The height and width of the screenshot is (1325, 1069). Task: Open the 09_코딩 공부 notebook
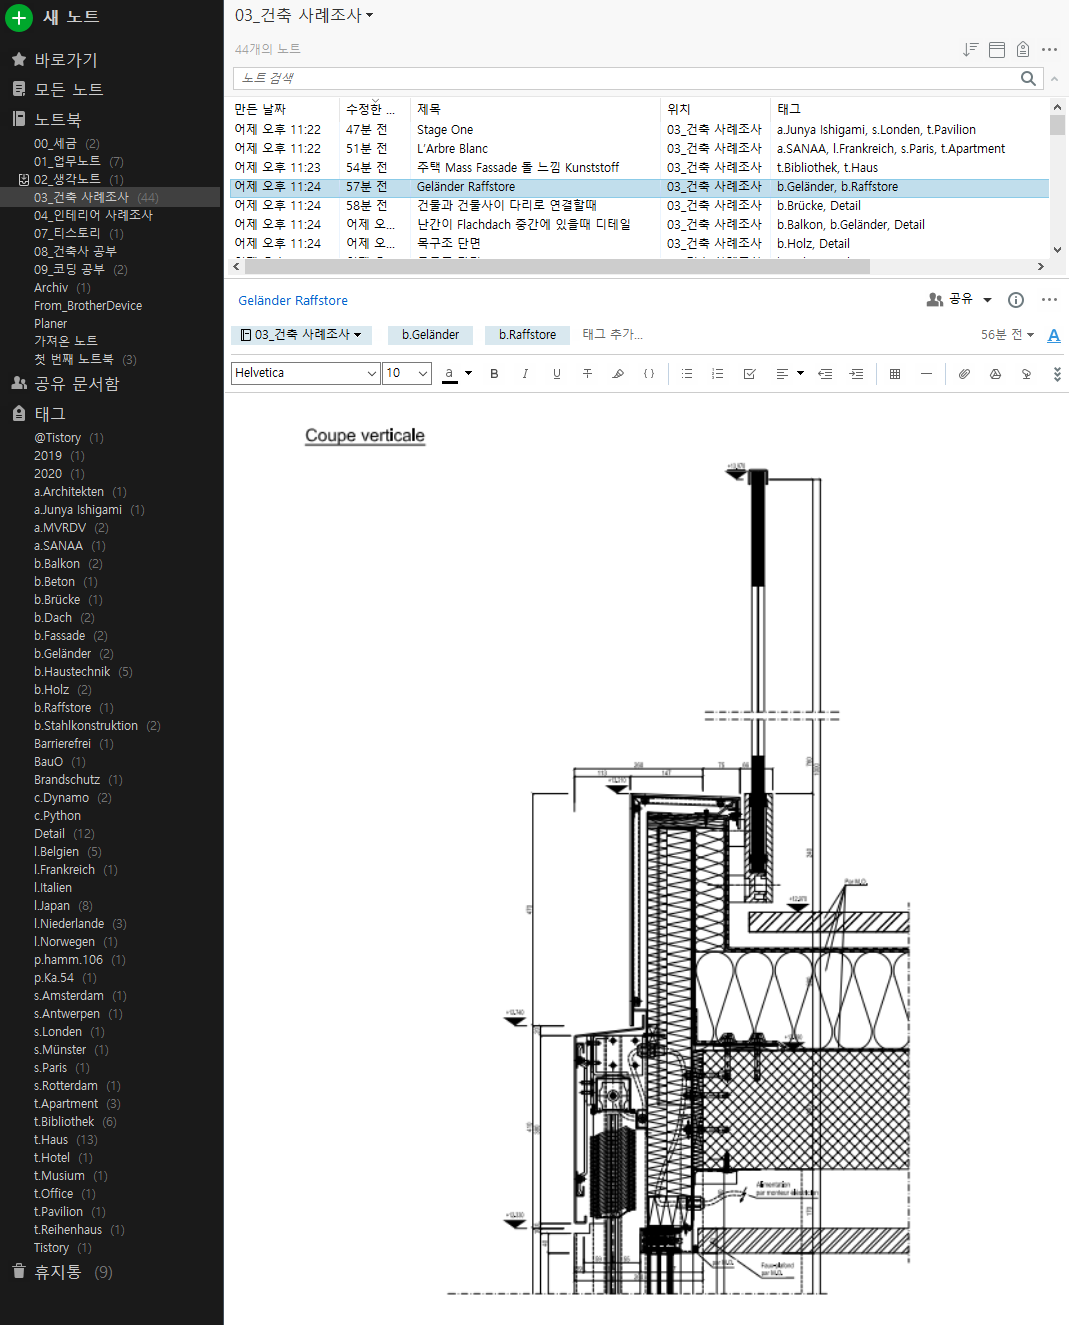(x=80, y=270)
